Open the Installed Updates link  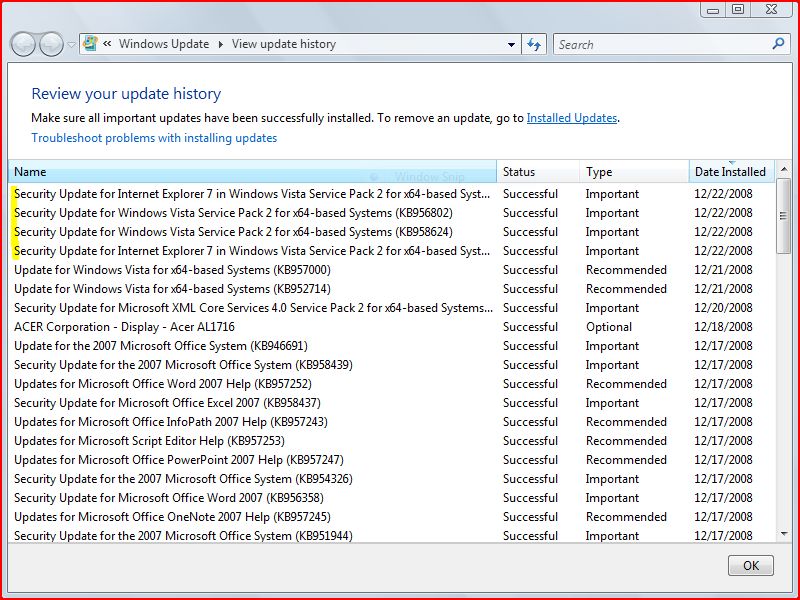(x=571, y=118)
